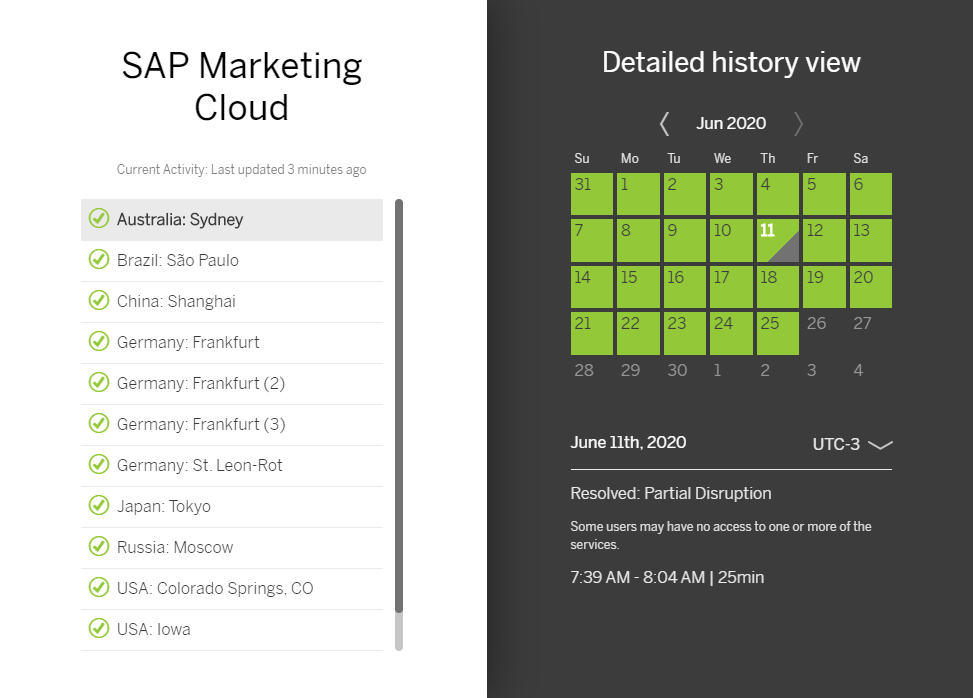The width and height of the screenshot is (973, 698).
Task: Select China: Shanghai data center
Action: tap(232, 302)
